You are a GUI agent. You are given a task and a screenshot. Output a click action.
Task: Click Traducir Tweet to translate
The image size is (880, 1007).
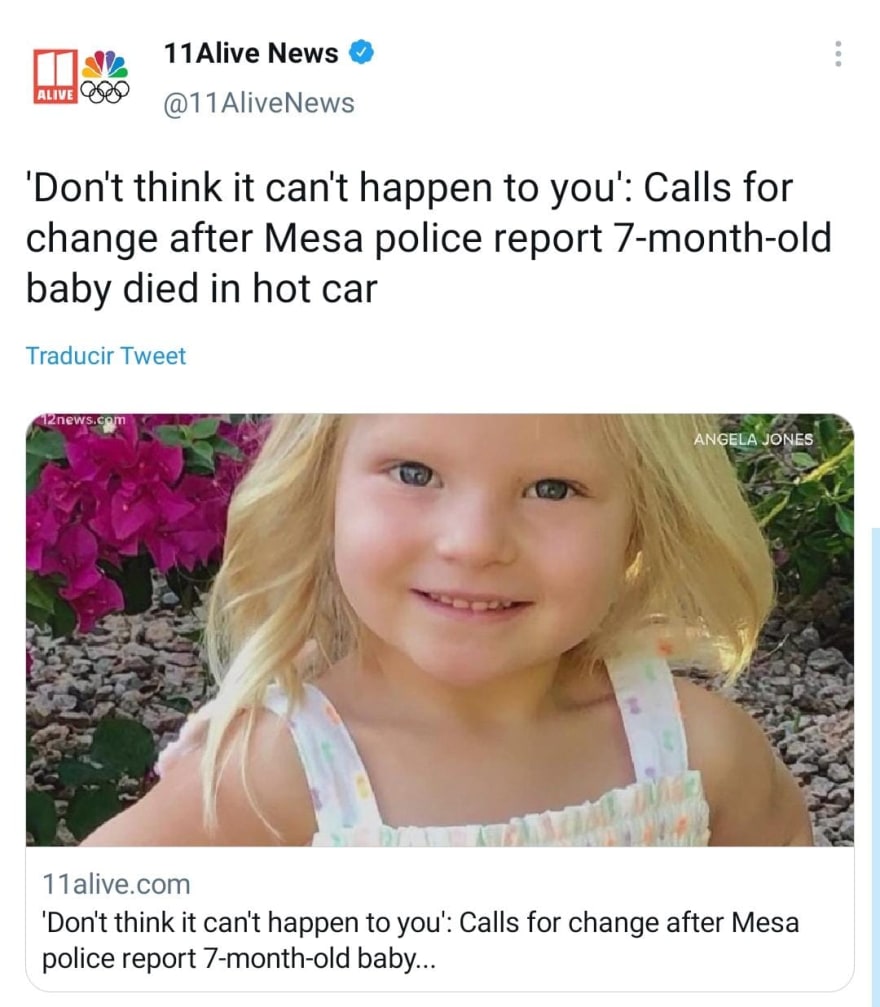click(105, 355)
